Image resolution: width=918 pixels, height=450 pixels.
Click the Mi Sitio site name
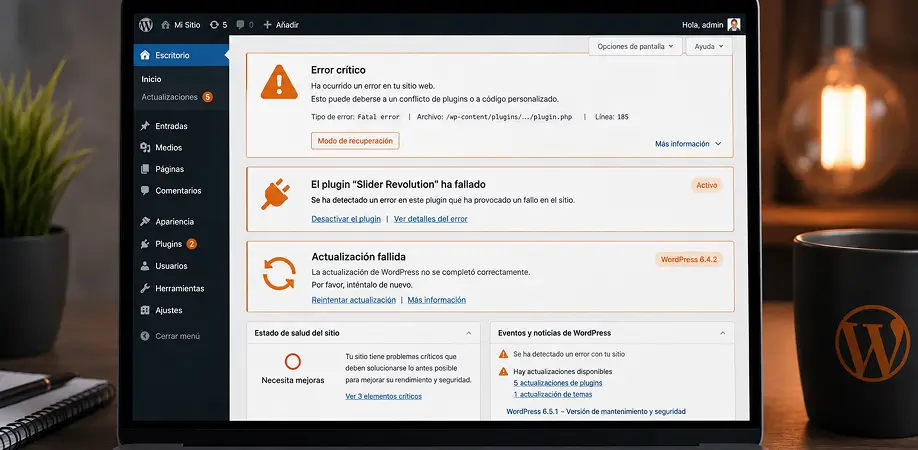(187, 25)
